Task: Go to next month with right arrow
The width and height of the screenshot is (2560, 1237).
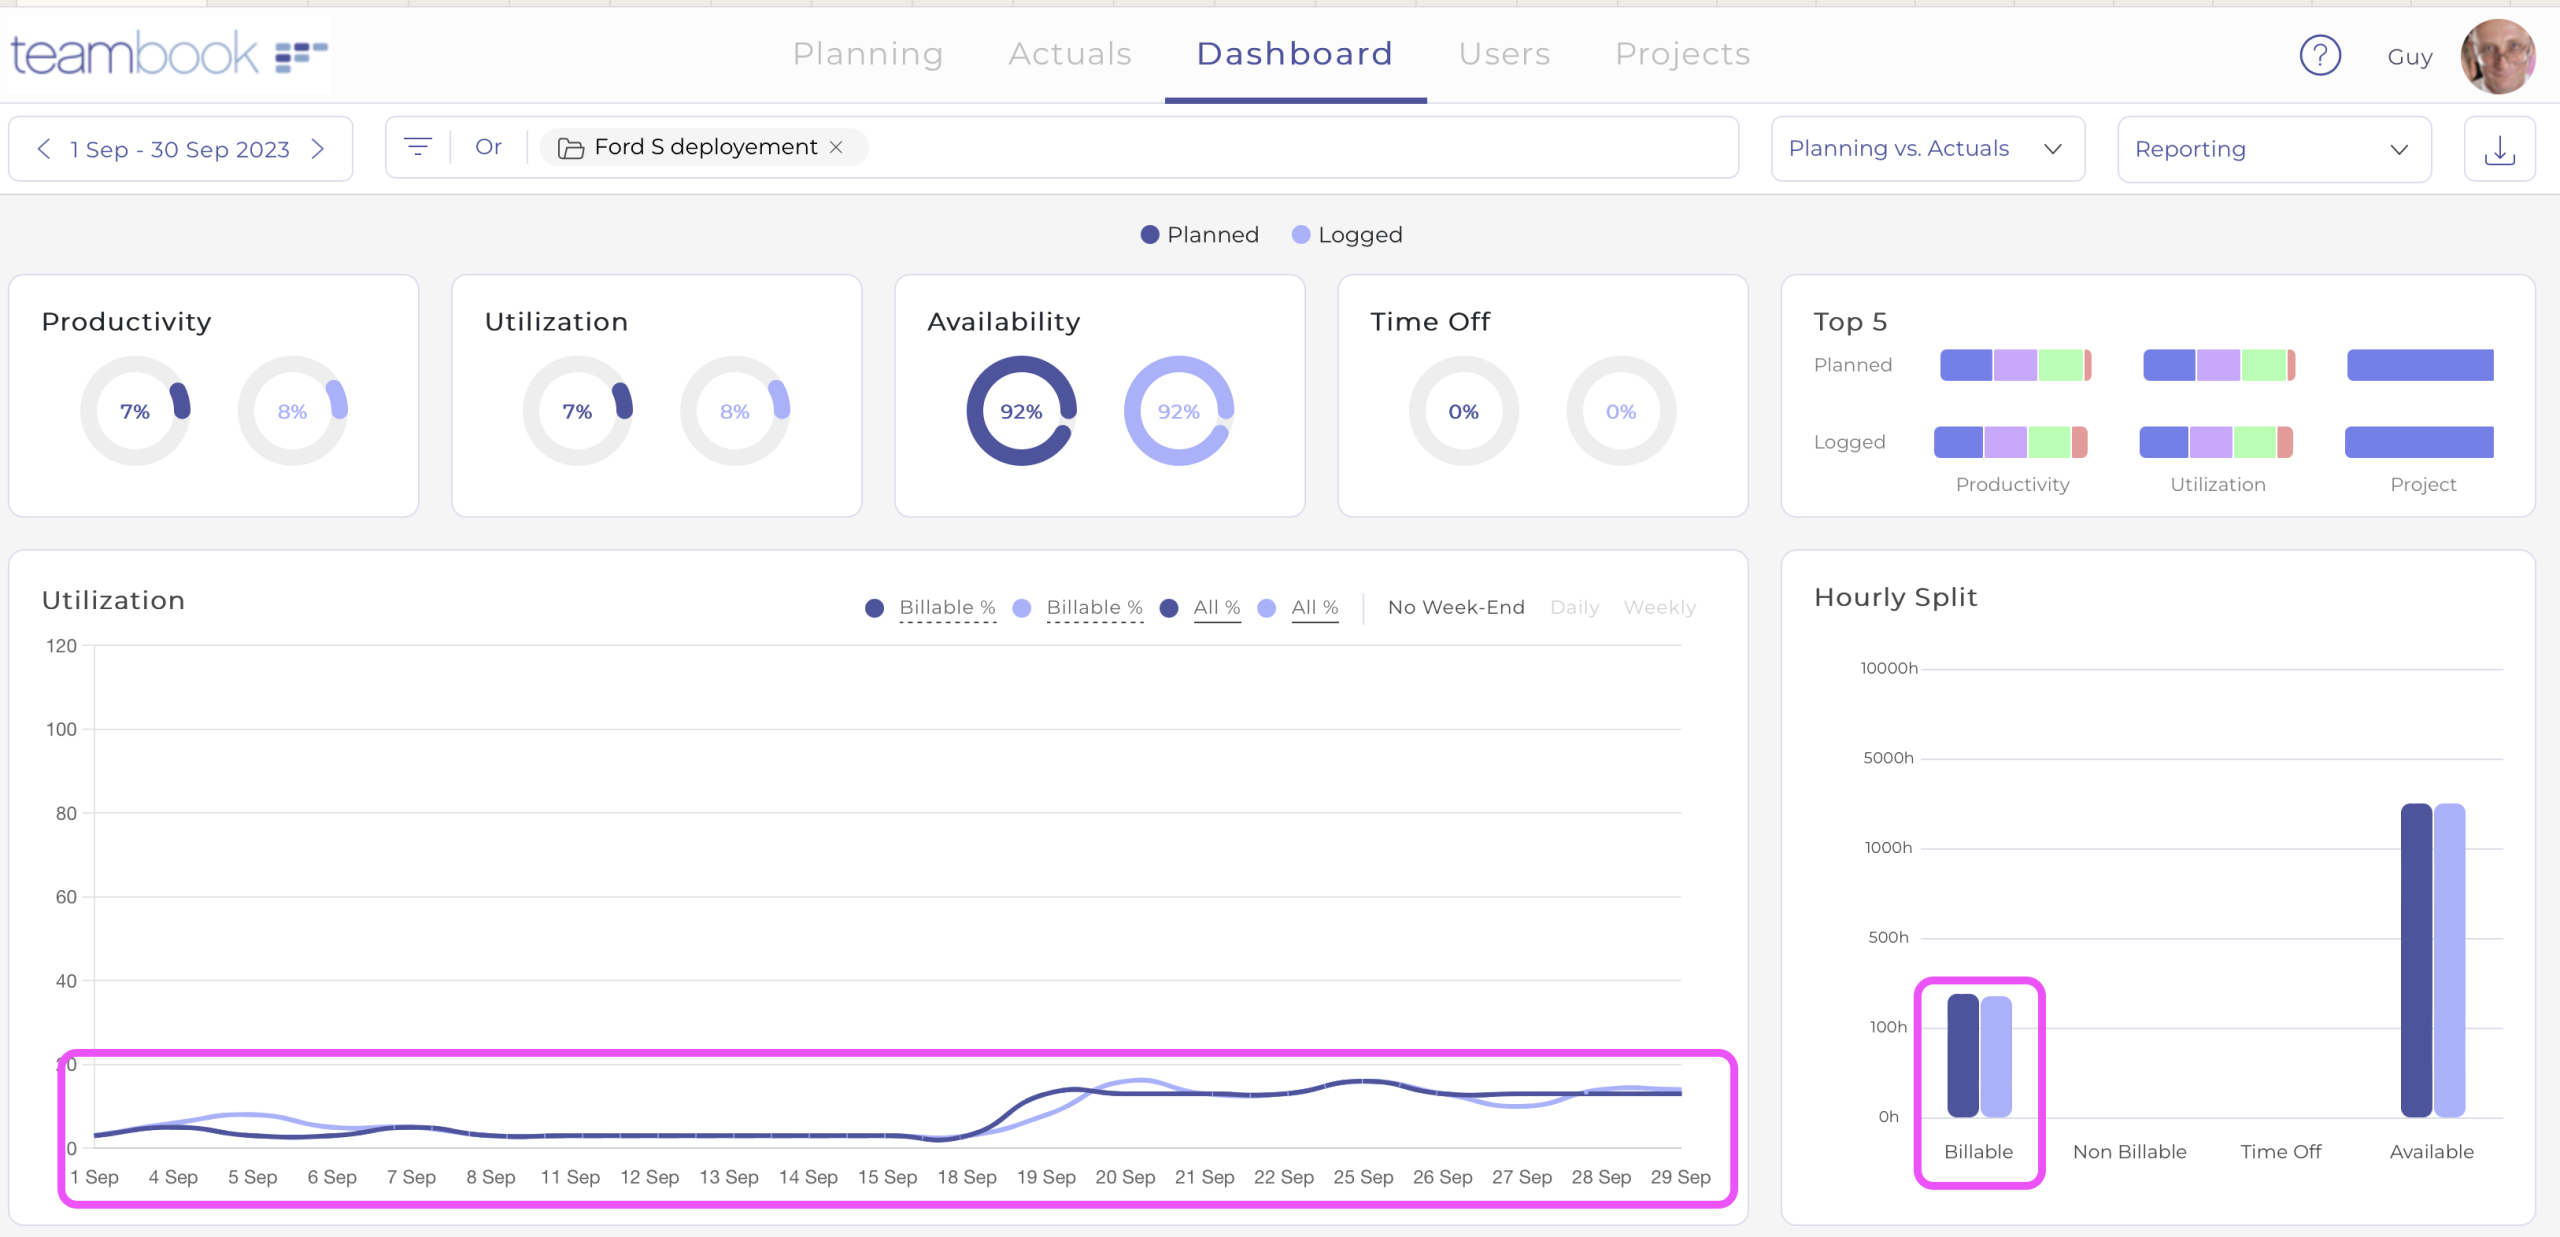Action: [x=318, y=149]
